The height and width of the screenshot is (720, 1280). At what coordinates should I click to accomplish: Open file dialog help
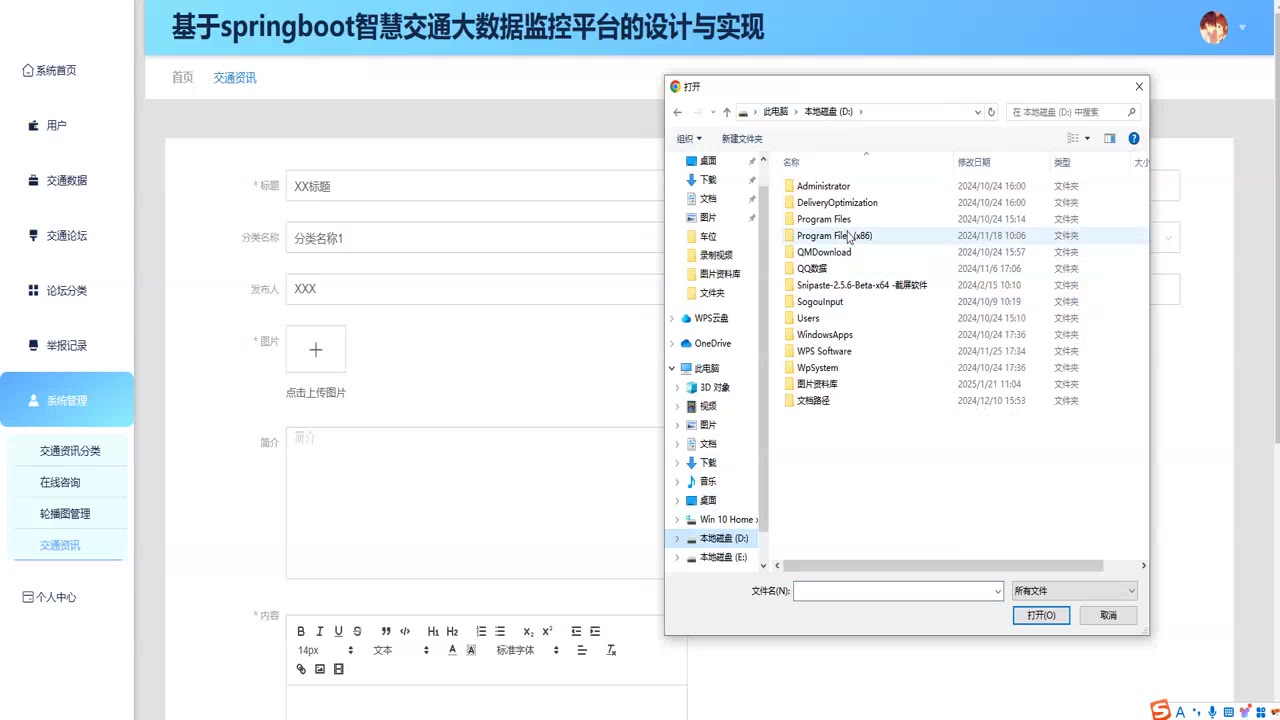point(1134,139)
